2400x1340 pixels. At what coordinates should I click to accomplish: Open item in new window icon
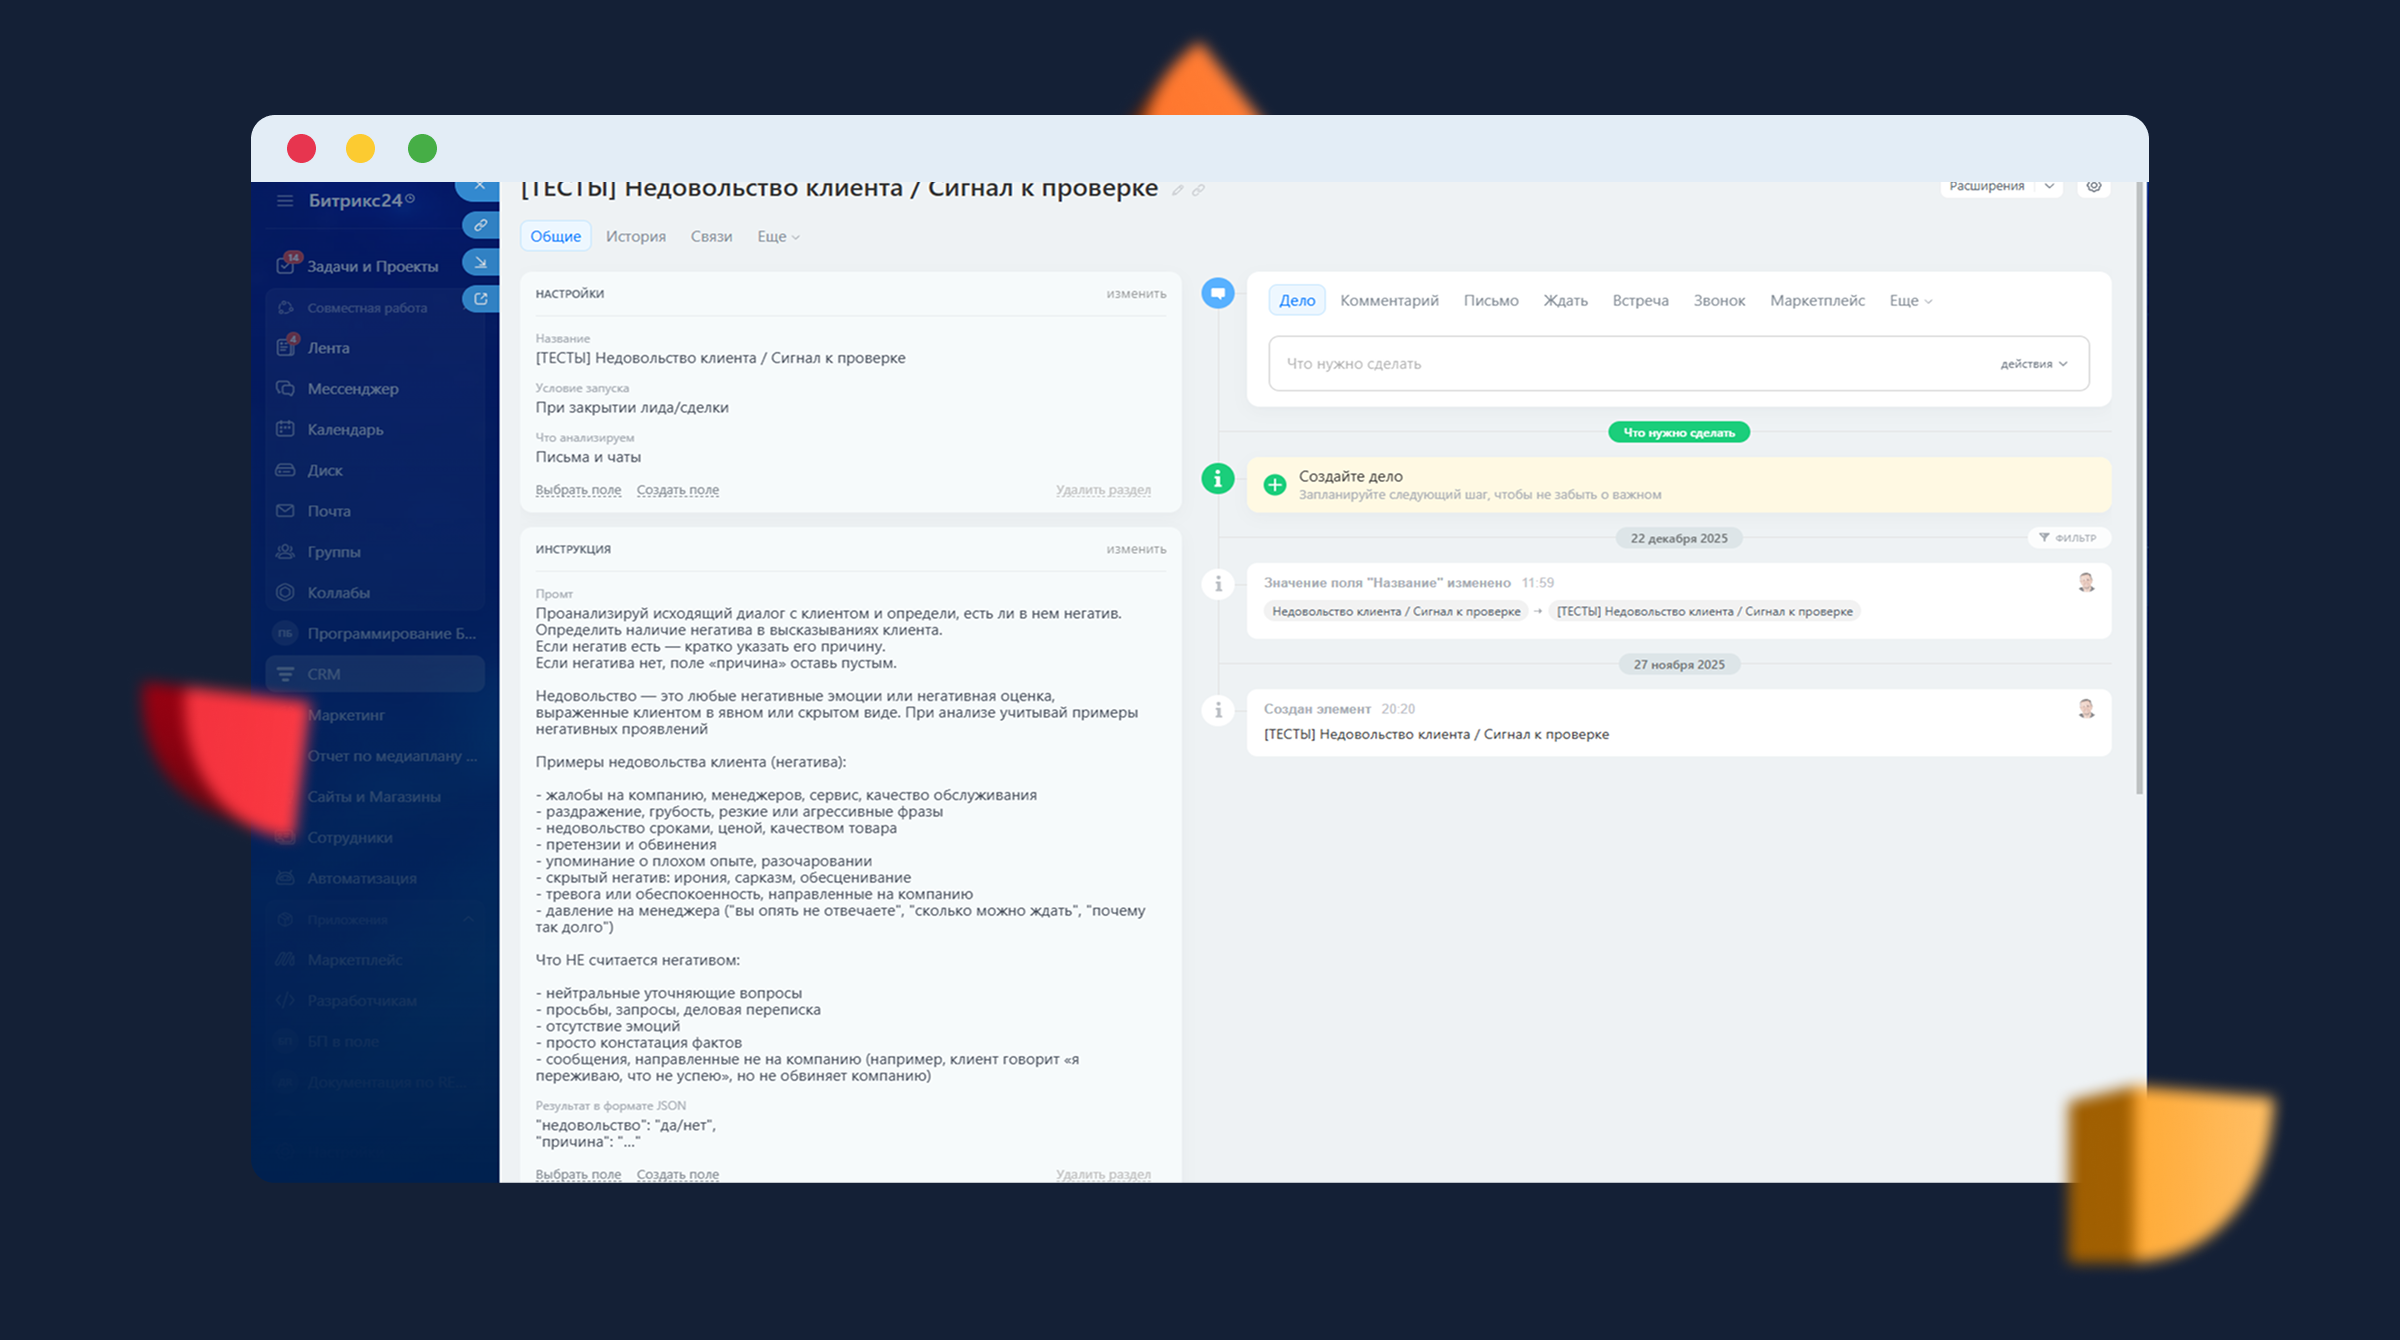(x=481, y=299)
